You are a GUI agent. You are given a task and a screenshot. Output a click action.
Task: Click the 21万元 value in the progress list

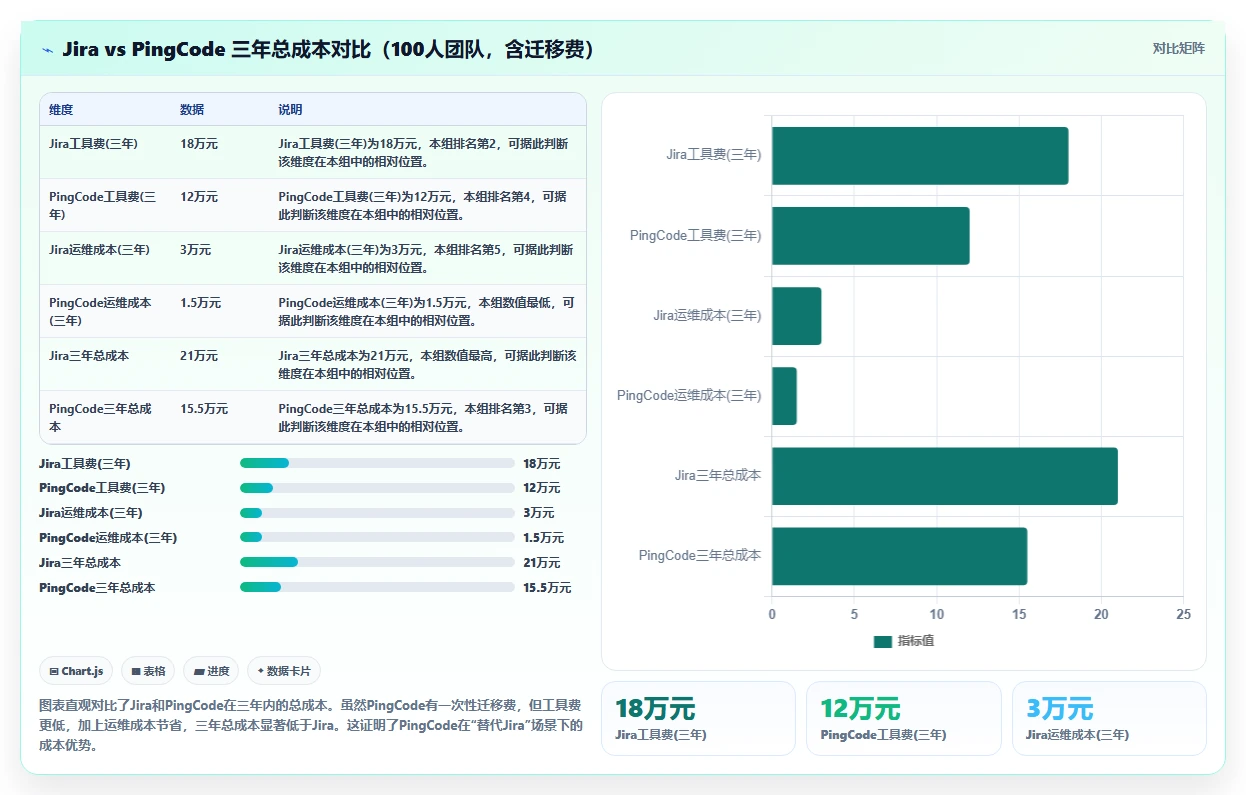click(542, 563)
